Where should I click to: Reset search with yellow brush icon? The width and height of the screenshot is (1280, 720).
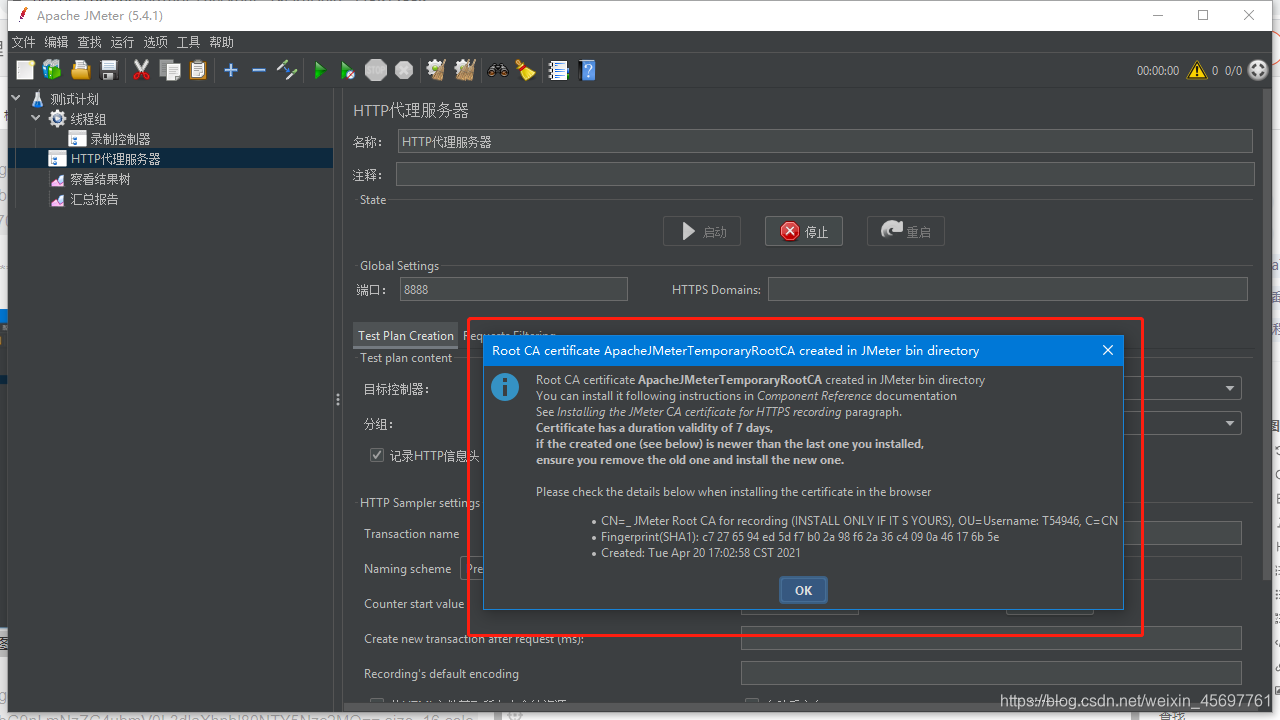pyautogui.click(x=525, y=70)
